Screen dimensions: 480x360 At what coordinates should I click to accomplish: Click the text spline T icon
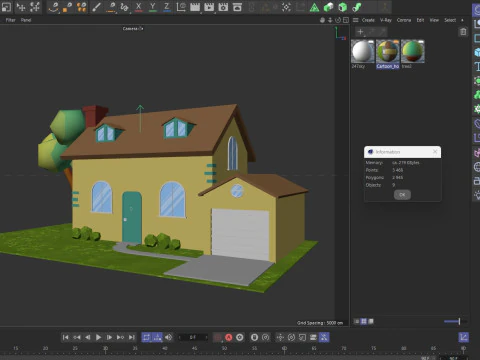click(x=477, y=66)
